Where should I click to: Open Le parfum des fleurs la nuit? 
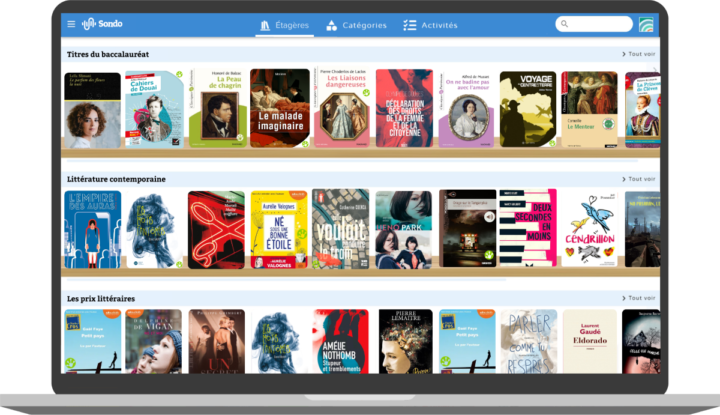(x=93, y=110)
